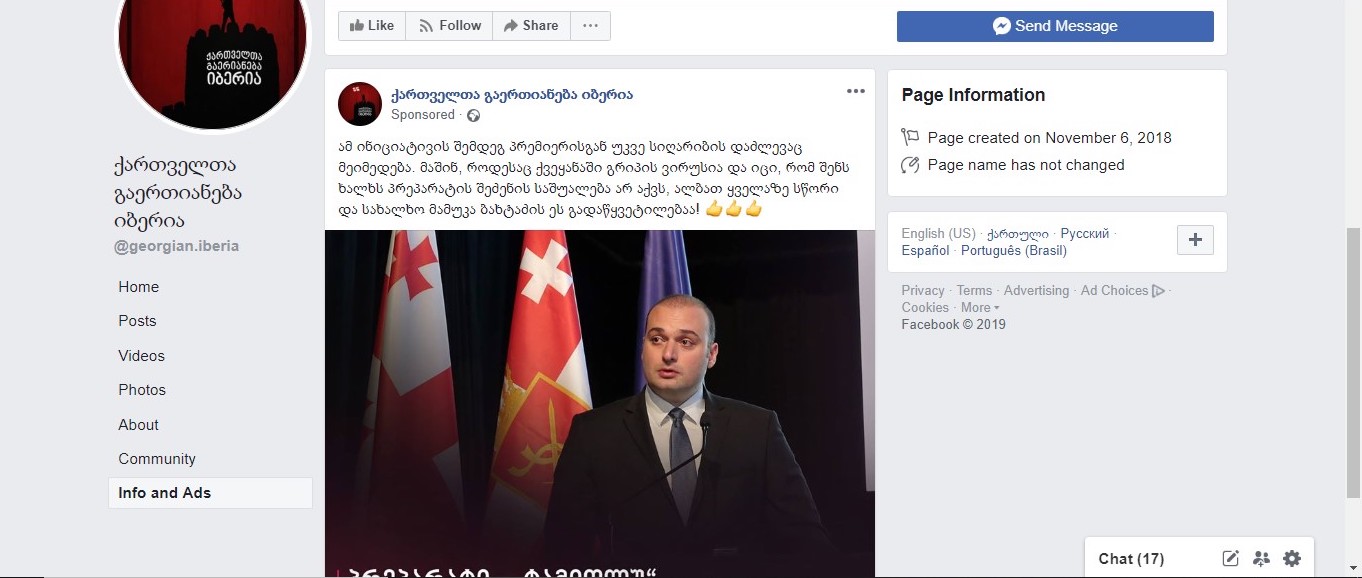This screenshot has width=1362, height=578.
Task: Open the three-dots menu on sponsored post
Action: tap(855, 91)
